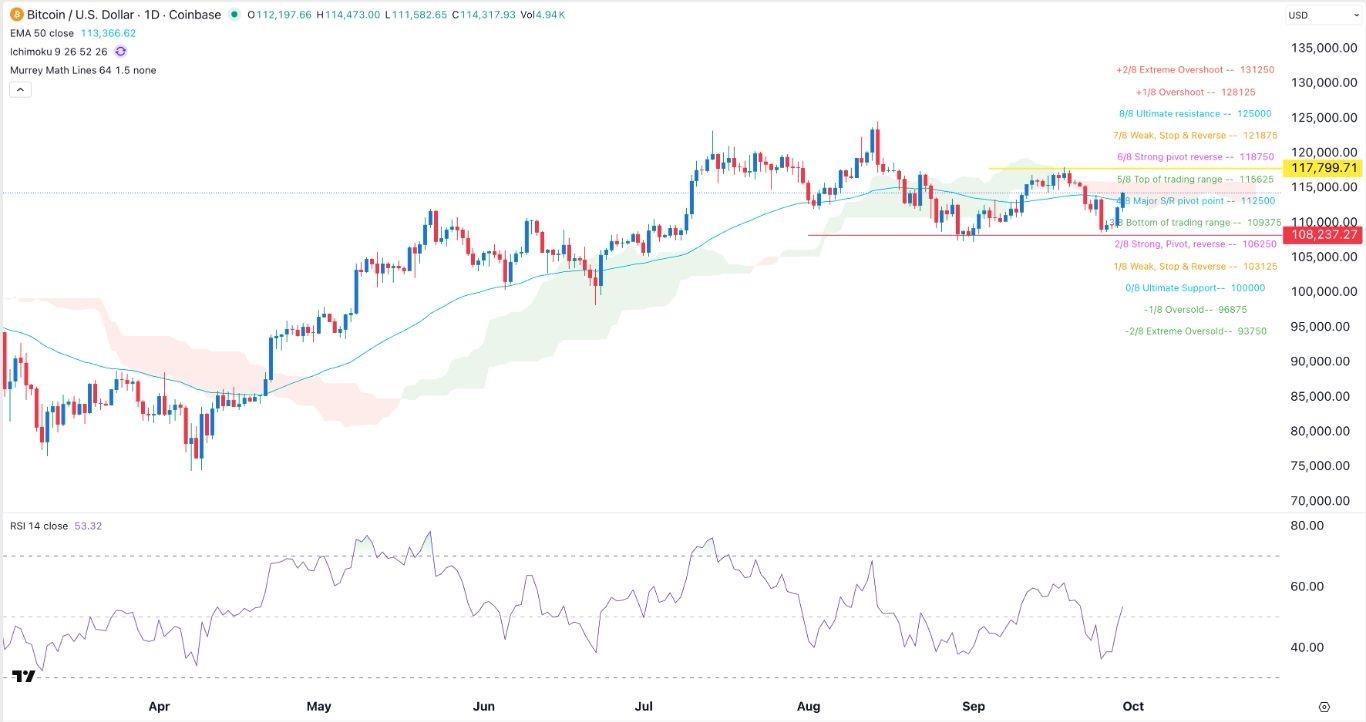This screenshot has width=1366, height=722.
Task: Click the red horizontal support line
Action: pos(950,236)
